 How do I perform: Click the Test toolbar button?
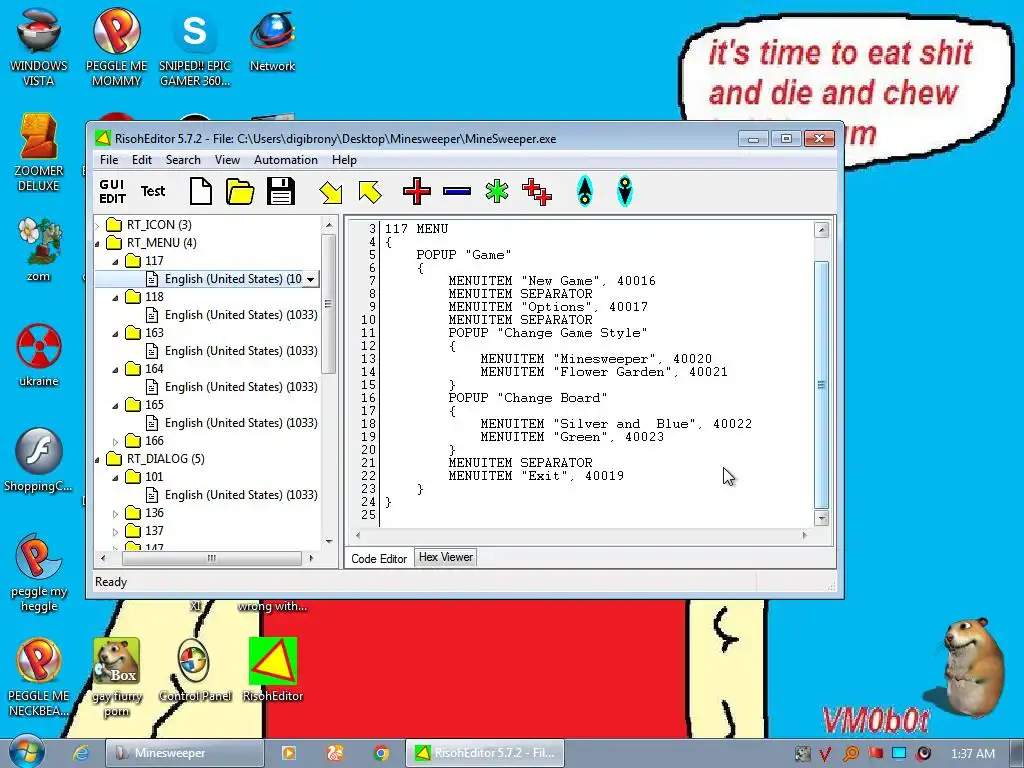coord(153,191)
